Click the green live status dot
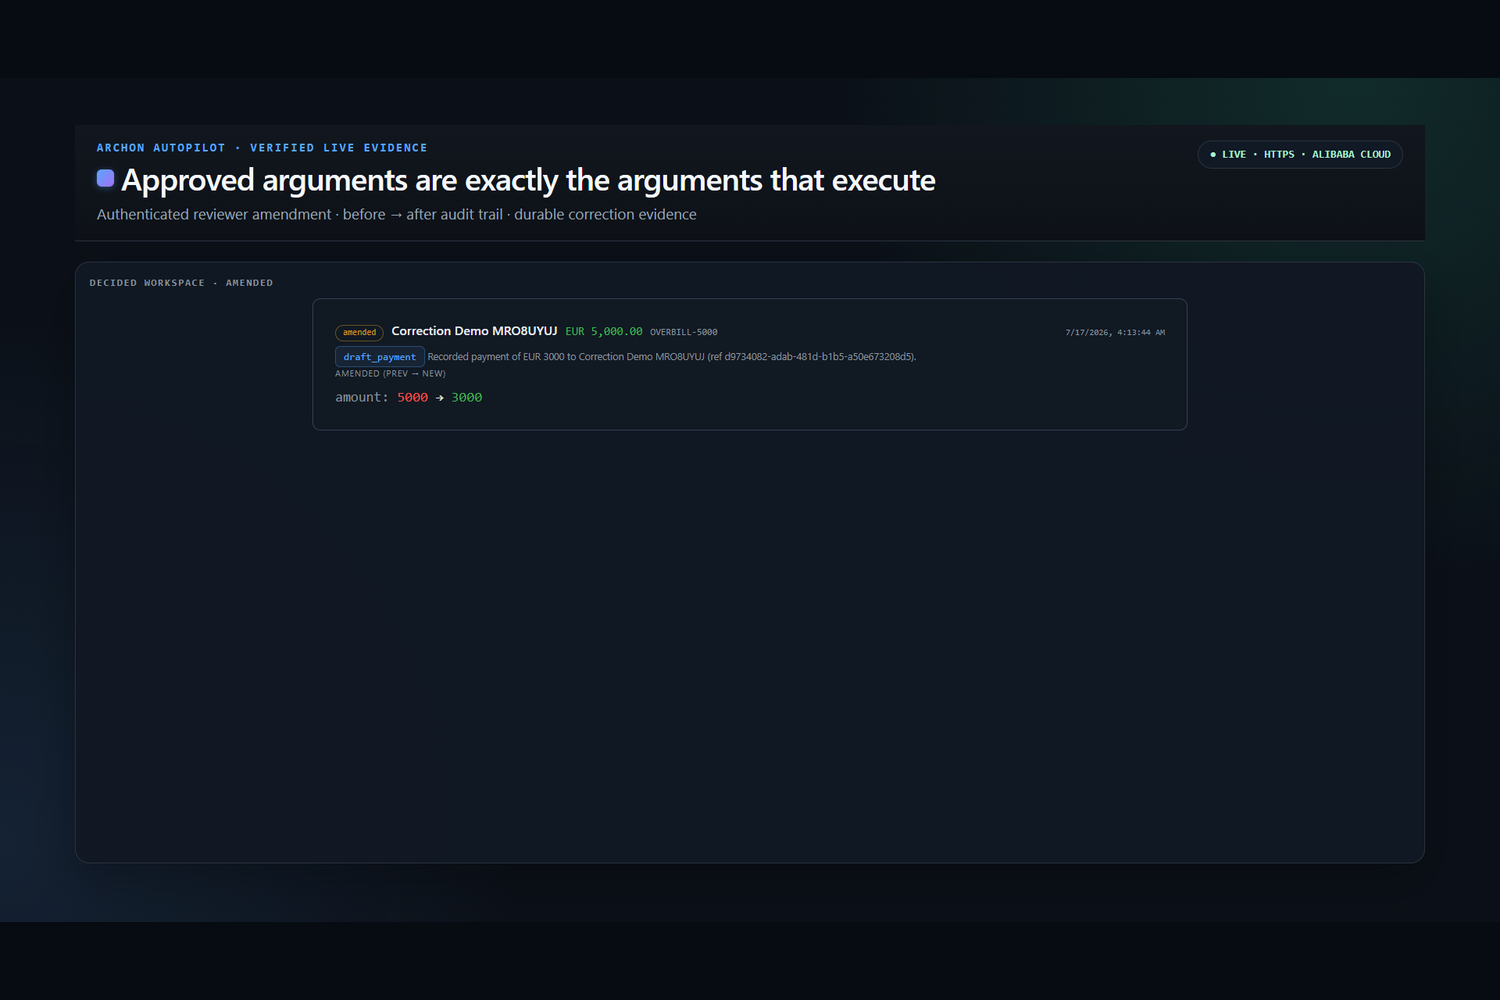The image size is (1500, 1000). coord(1213,155)
